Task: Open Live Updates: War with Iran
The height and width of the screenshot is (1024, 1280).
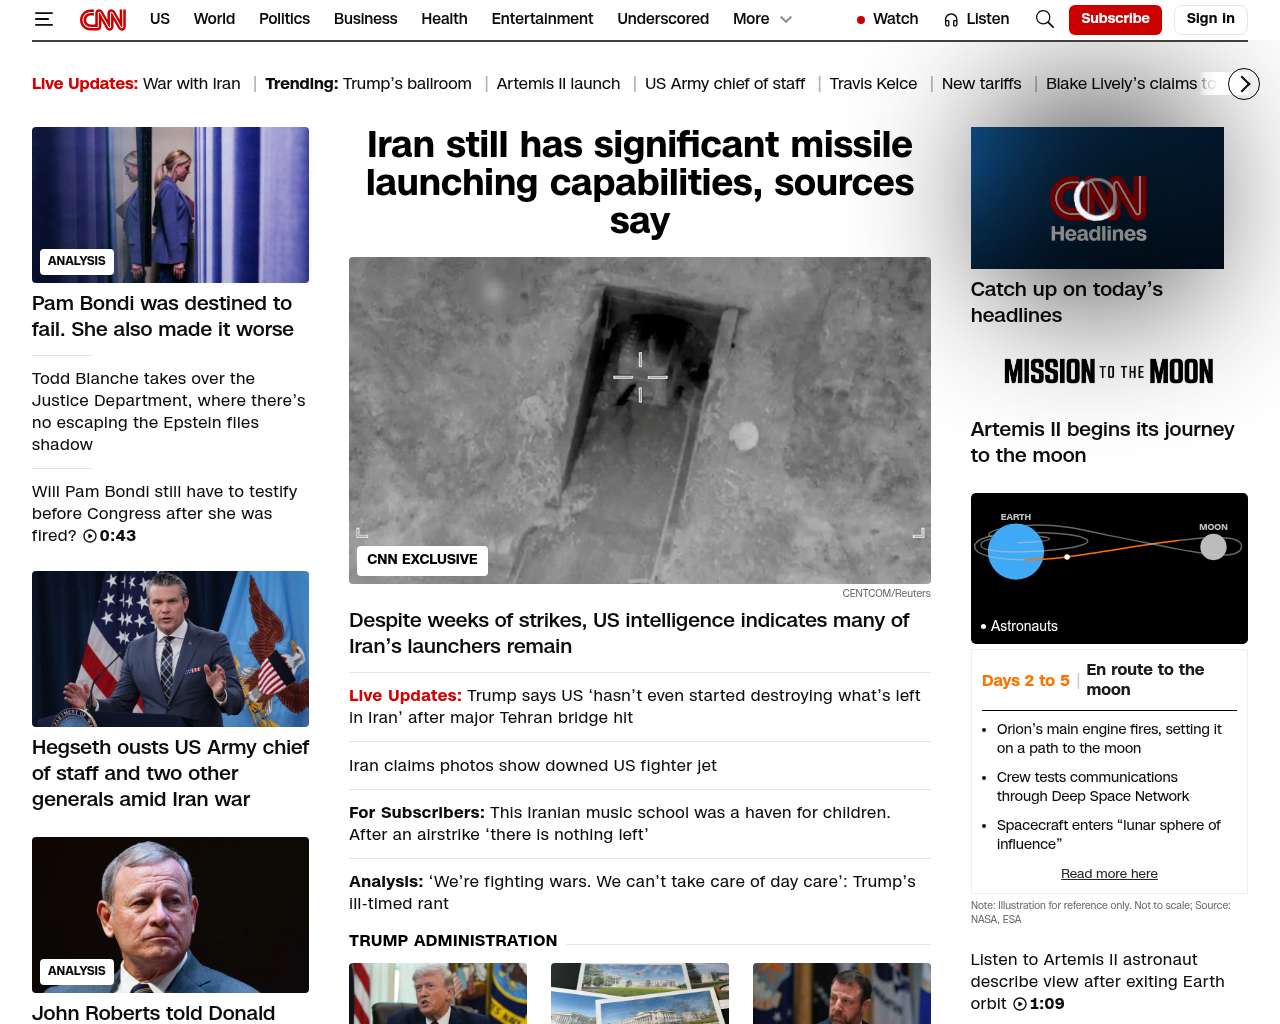Action: click(136, 84)
